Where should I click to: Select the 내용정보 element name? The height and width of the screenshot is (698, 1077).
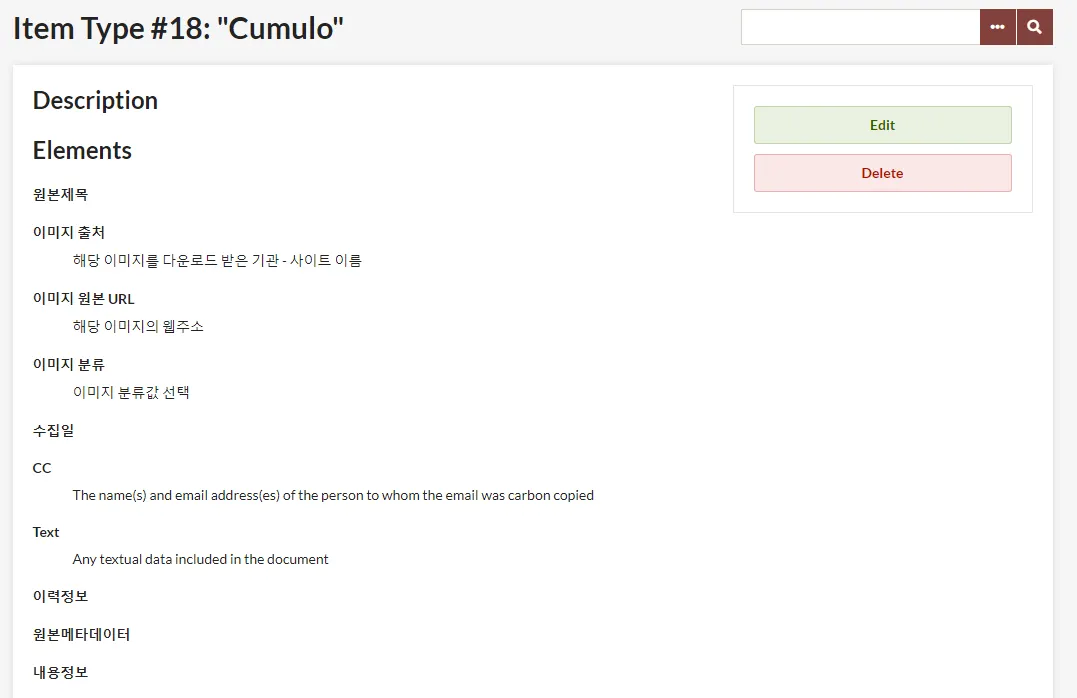coord(60,672)
